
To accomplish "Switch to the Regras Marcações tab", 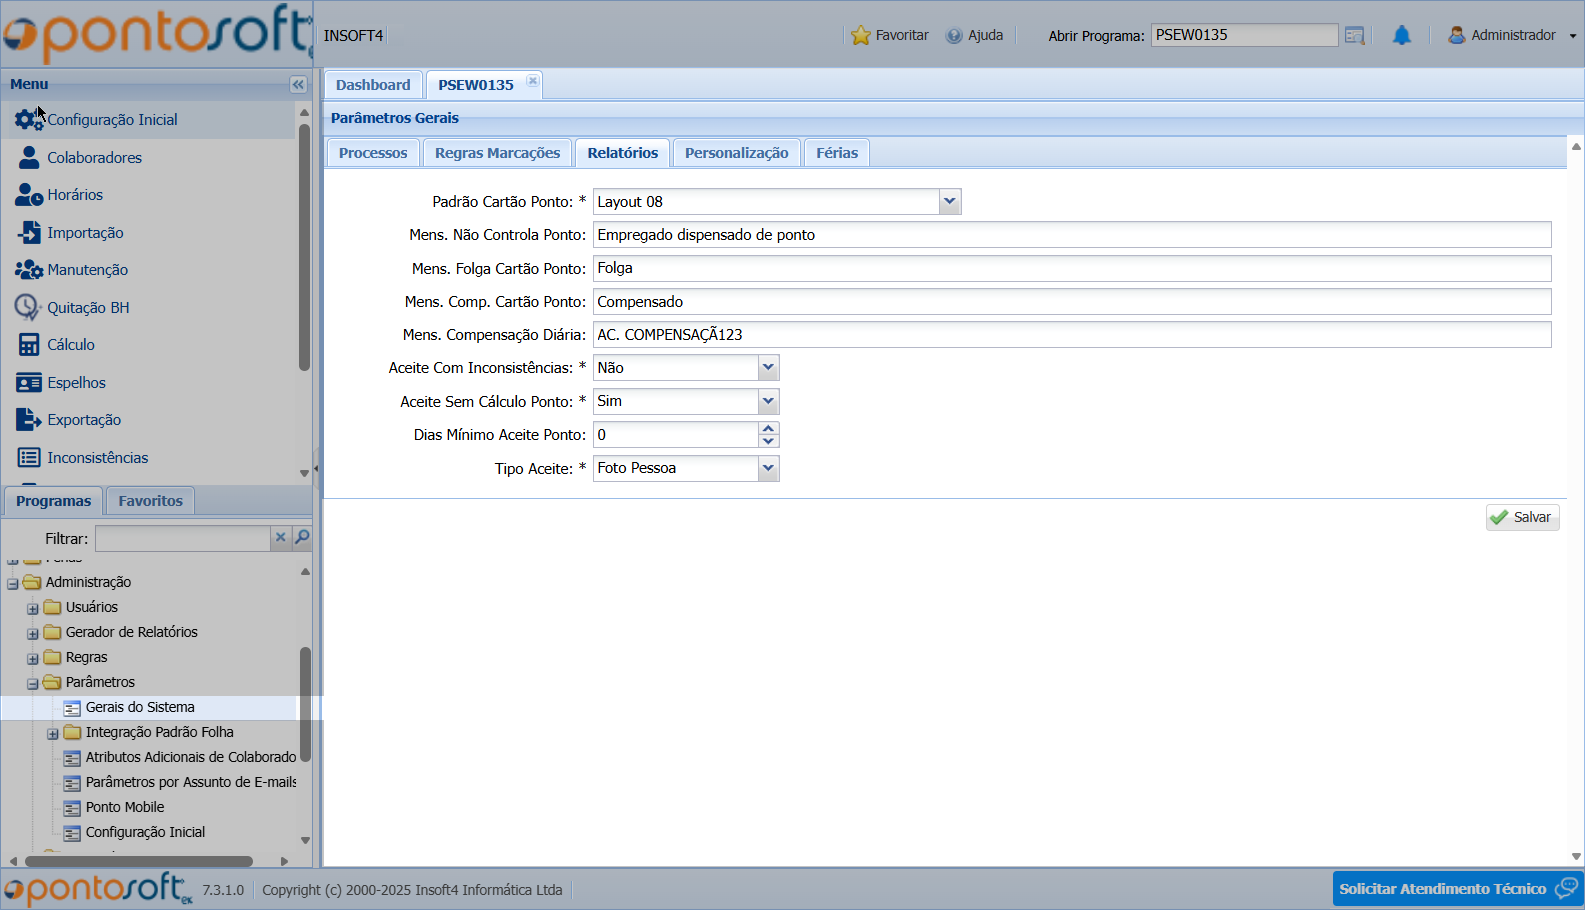I will [497, 153].
